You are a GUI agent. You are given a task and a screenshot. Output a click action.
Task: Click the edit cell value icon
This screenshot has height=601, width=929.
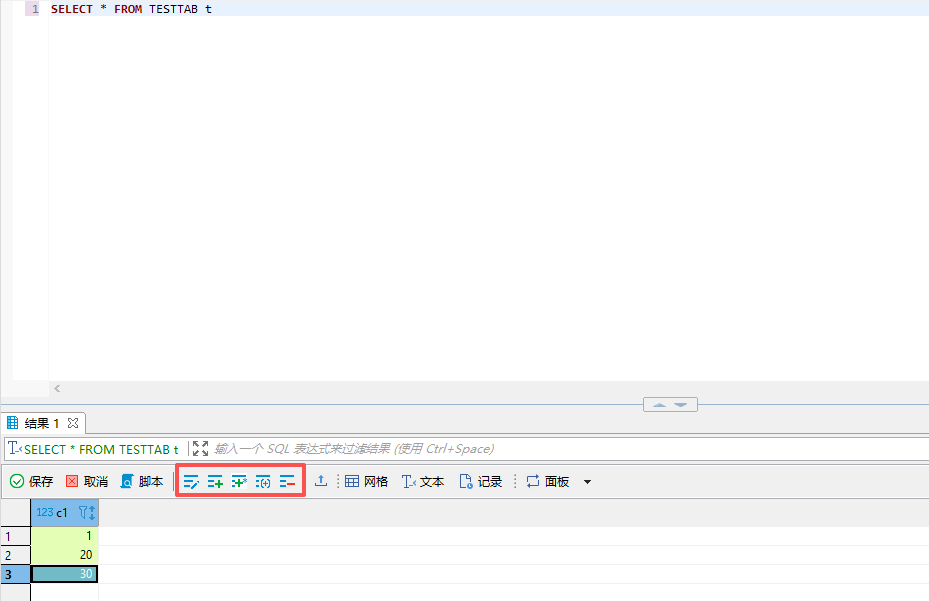[x=191, y=482]
